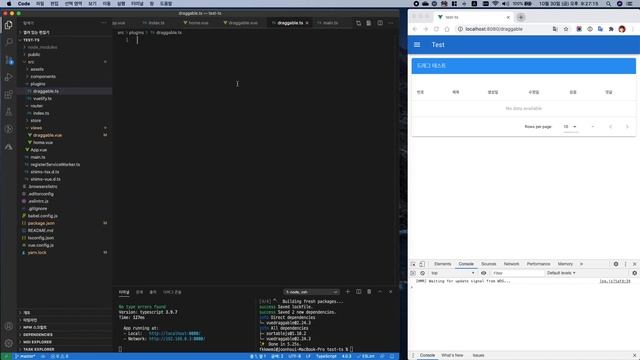Open the Vuetify hamburger navigation menu
This screenshot has width=640, height=360.
point(417,44)
